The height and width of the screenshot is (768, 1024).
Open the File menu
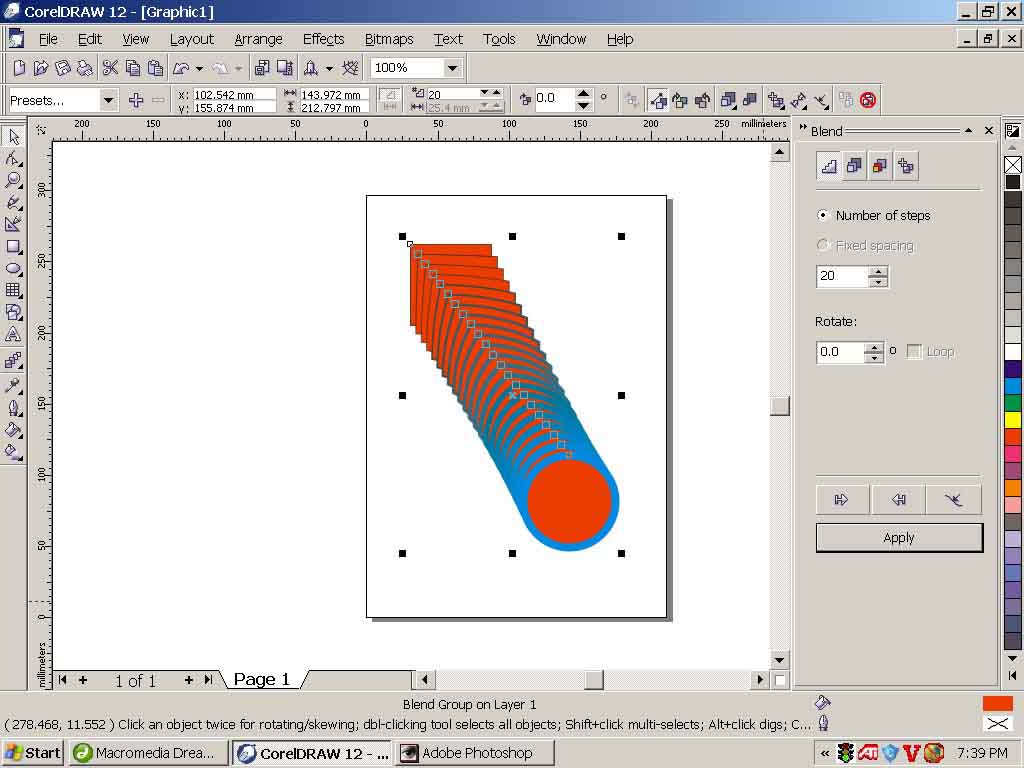[x=48, y=39]
